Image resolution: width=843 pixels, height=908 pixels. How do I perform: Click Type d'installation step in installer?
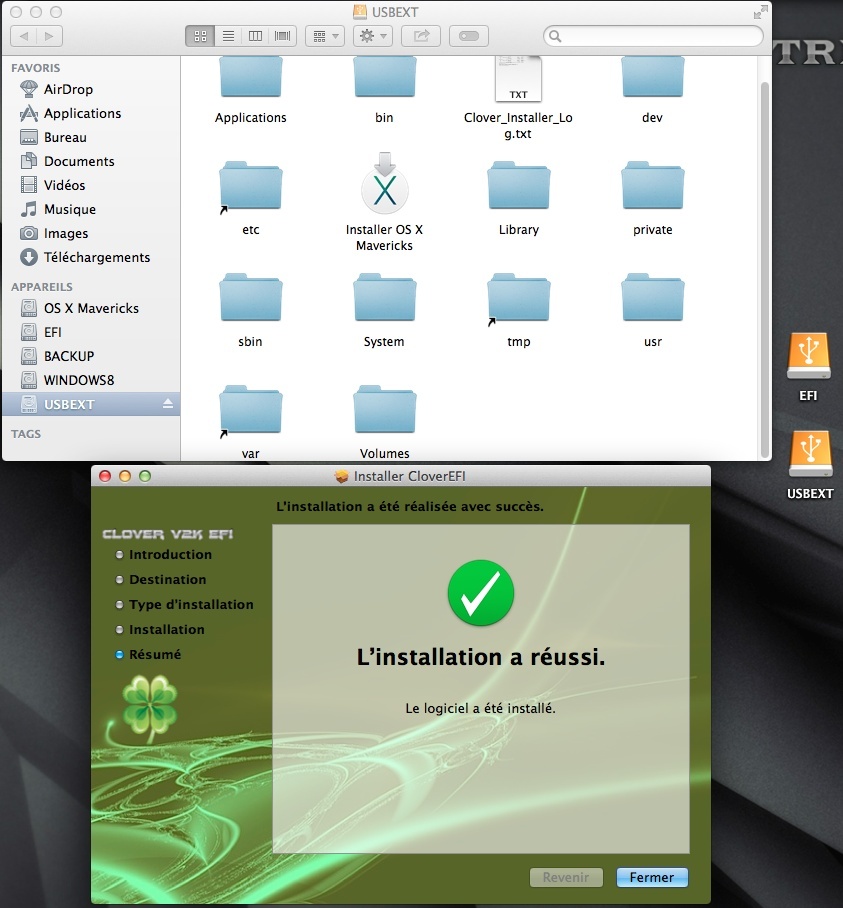(x=185, y=605)
